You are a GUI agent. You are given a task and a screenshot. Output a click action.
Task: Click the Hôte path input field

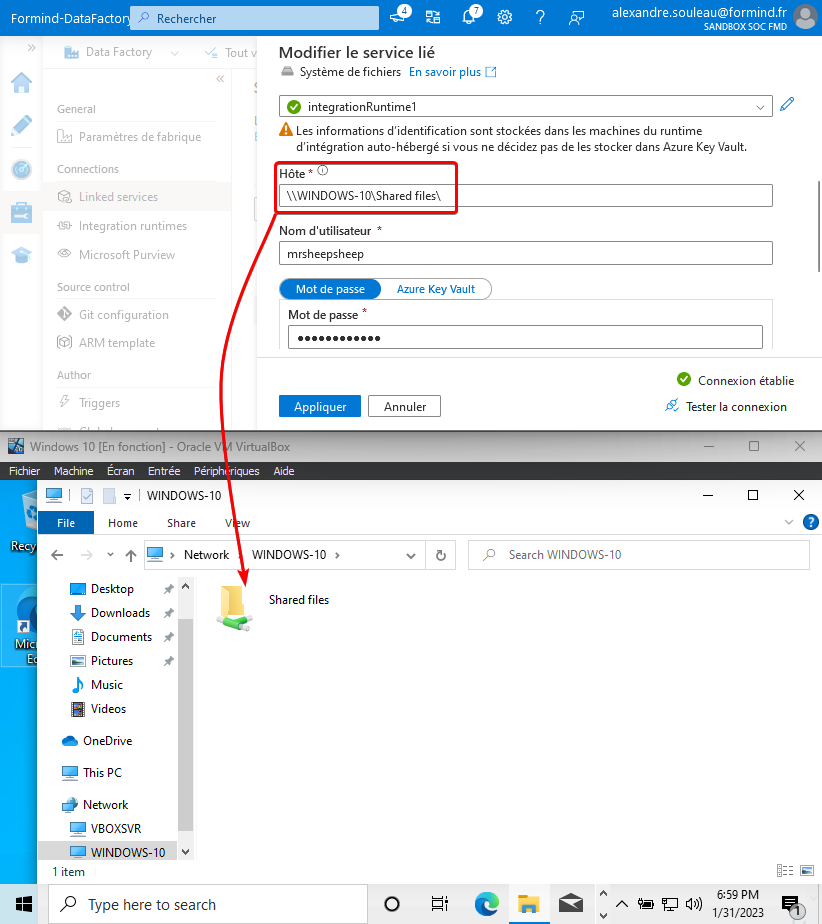526,196
